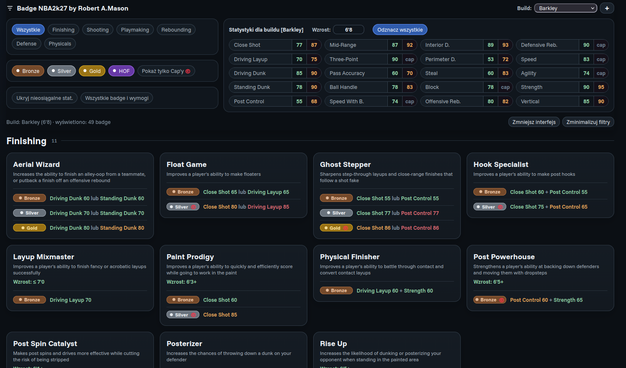
Task: Add a new build with the plus button
Action: (607, 8)
